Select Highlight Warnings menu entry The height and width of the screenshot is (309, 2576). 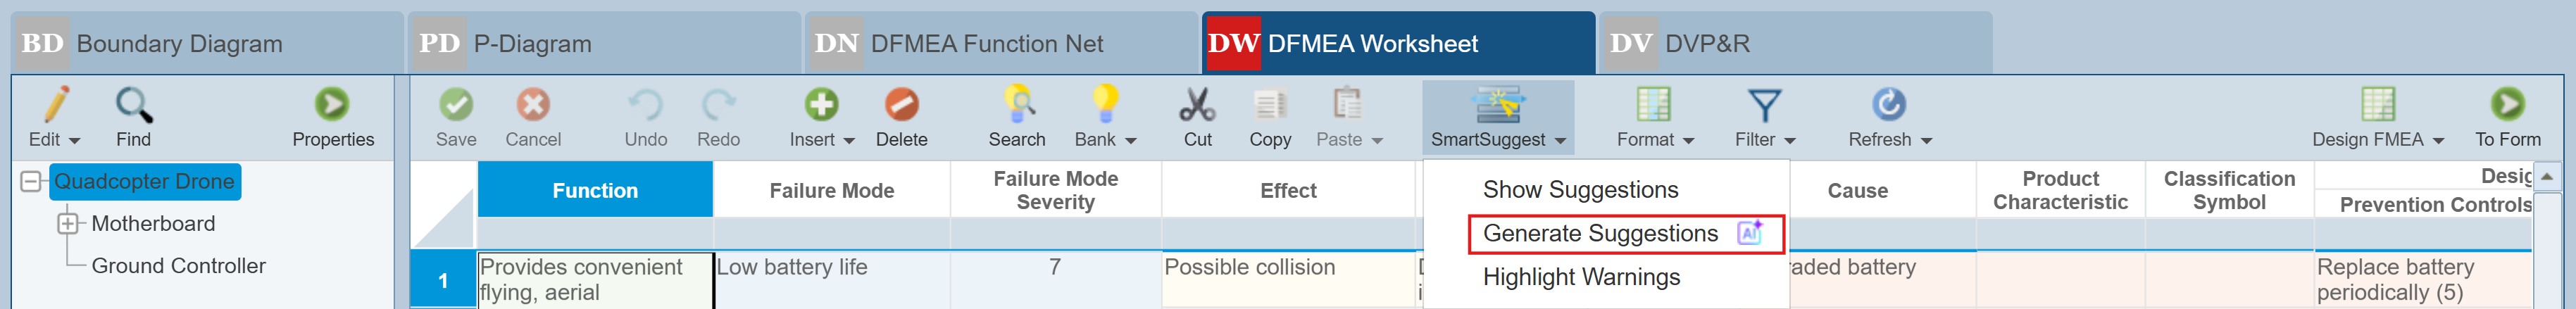[1581, 277]
